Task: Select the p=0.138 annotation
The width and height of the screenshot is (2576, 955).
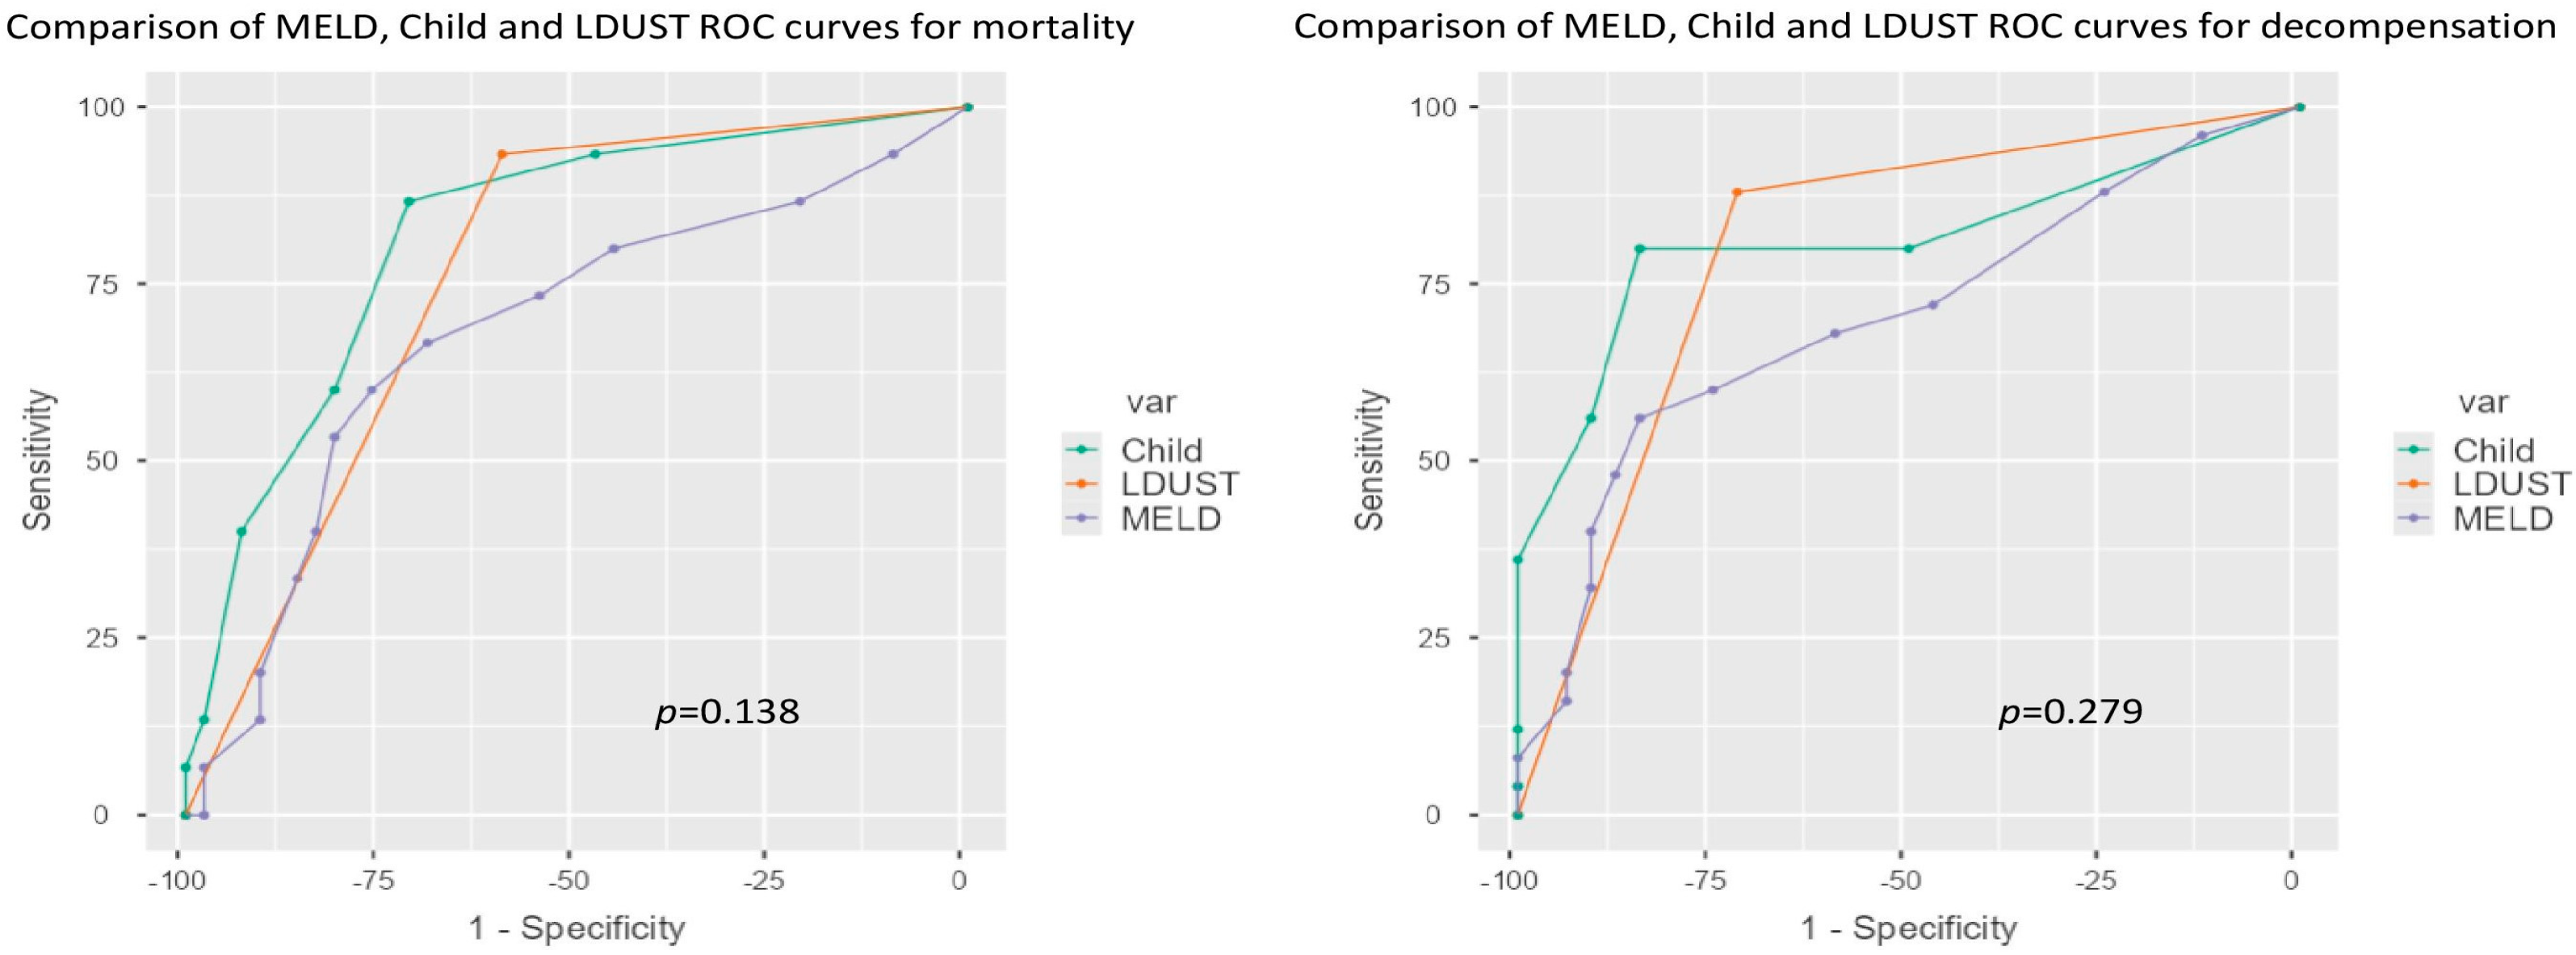Action: 727,713
